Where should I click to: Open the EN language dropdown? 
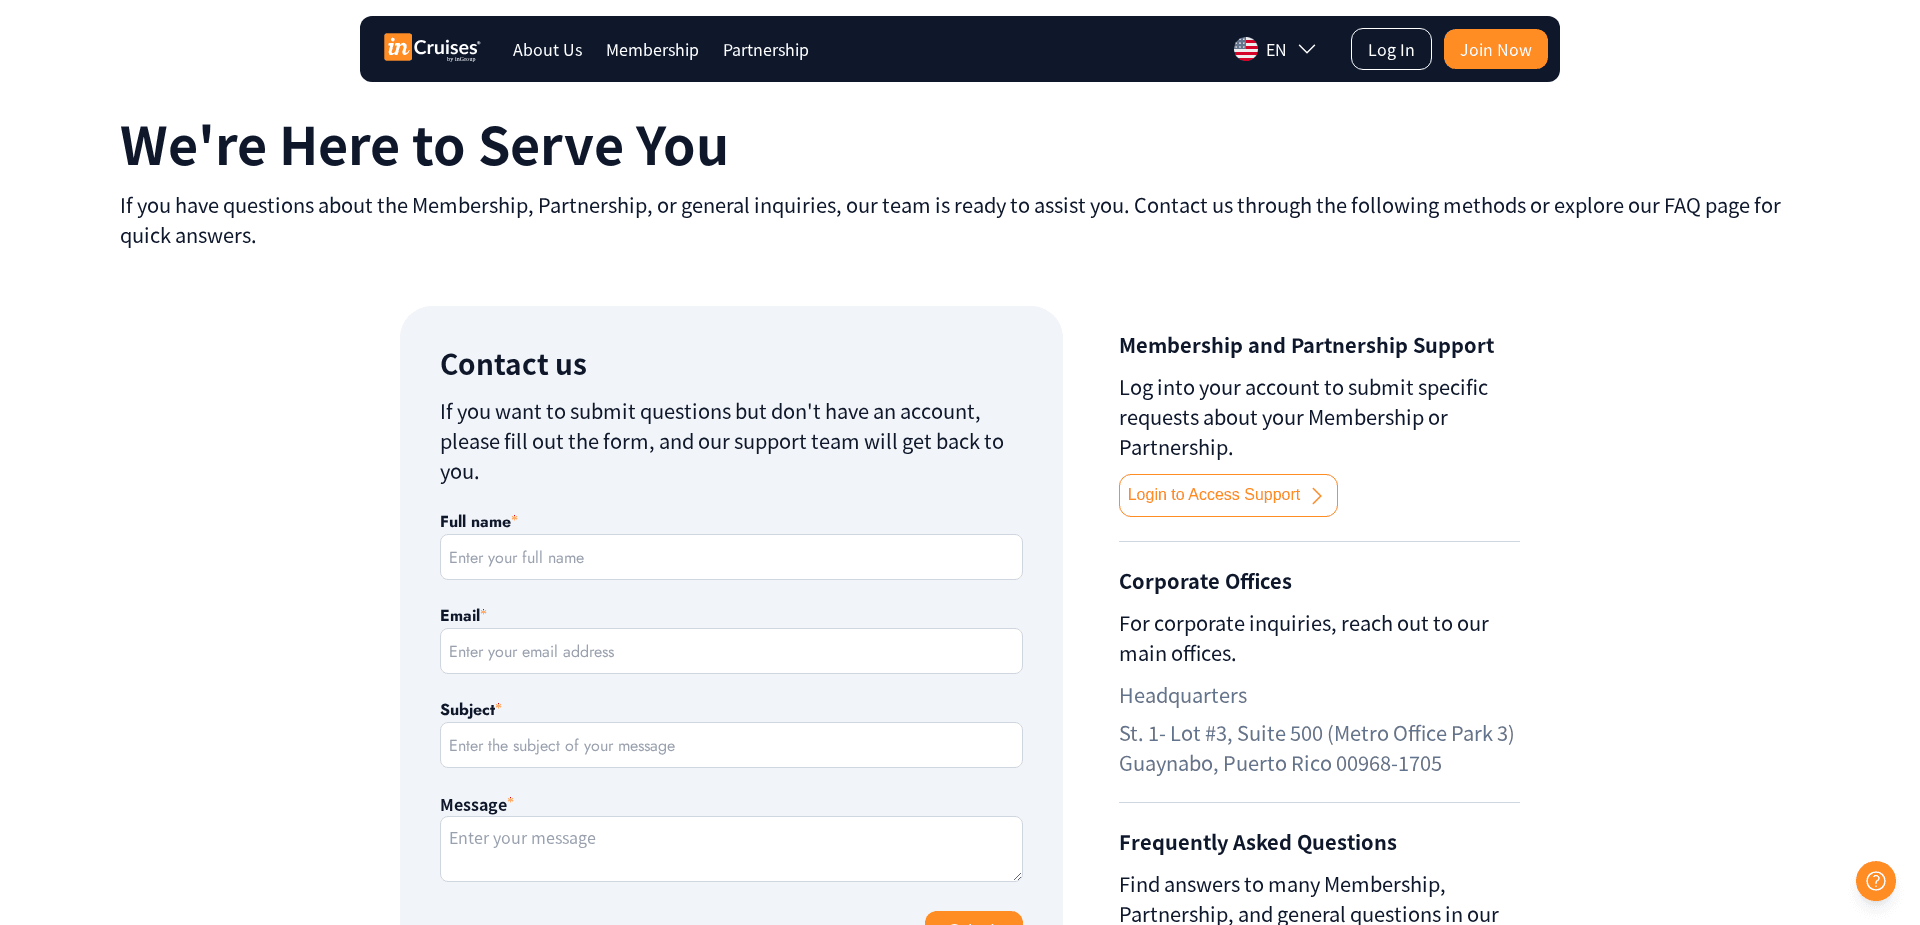click(x=1276, y=48)
